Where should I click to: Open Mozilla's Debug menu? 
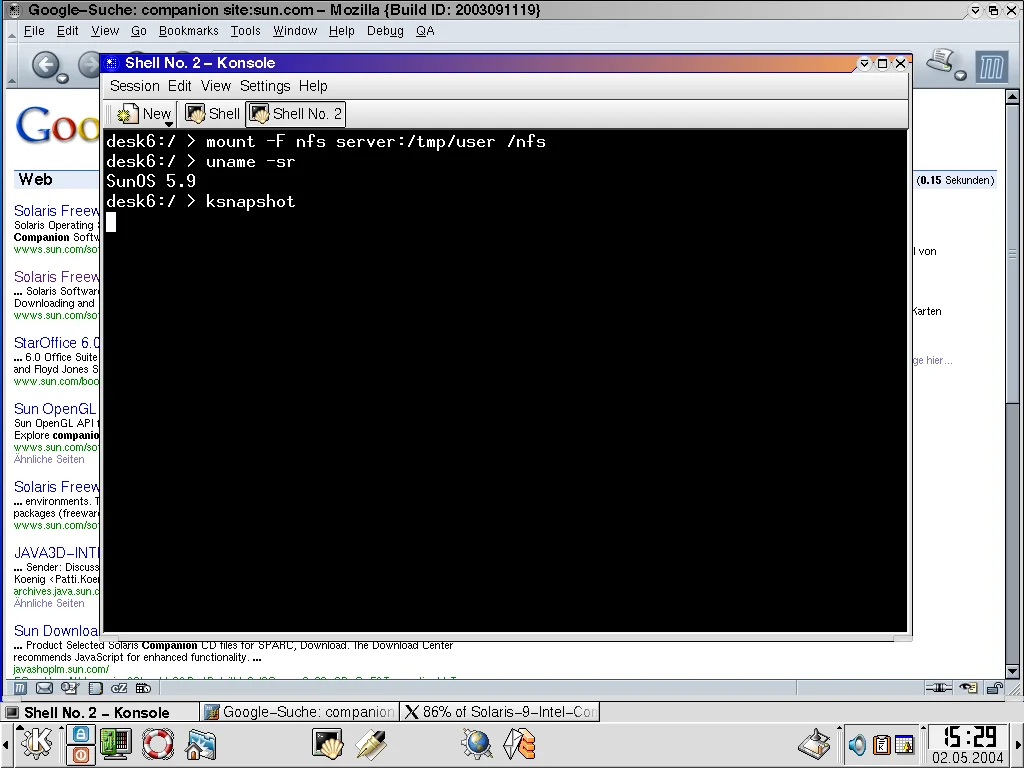coord(385,31)
